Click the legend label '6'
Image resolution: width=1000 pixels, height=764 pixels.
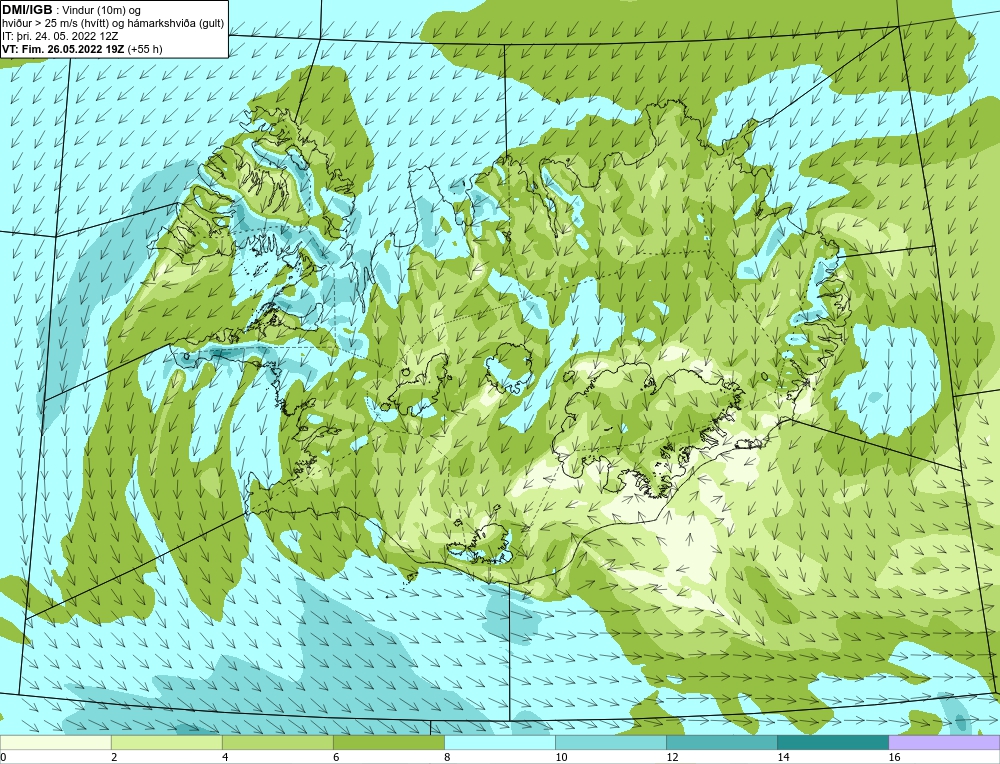tap(336, 757)
